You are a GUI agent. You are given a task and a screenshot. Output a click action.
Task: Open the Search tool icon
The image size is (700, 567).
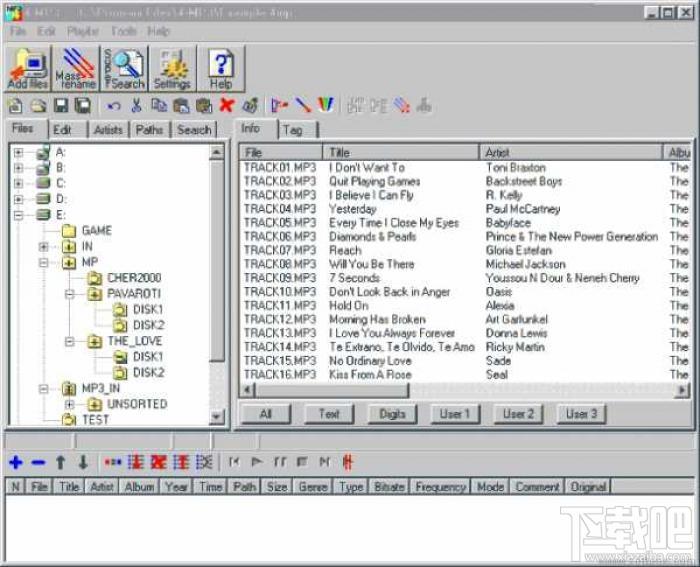(124, 68)
